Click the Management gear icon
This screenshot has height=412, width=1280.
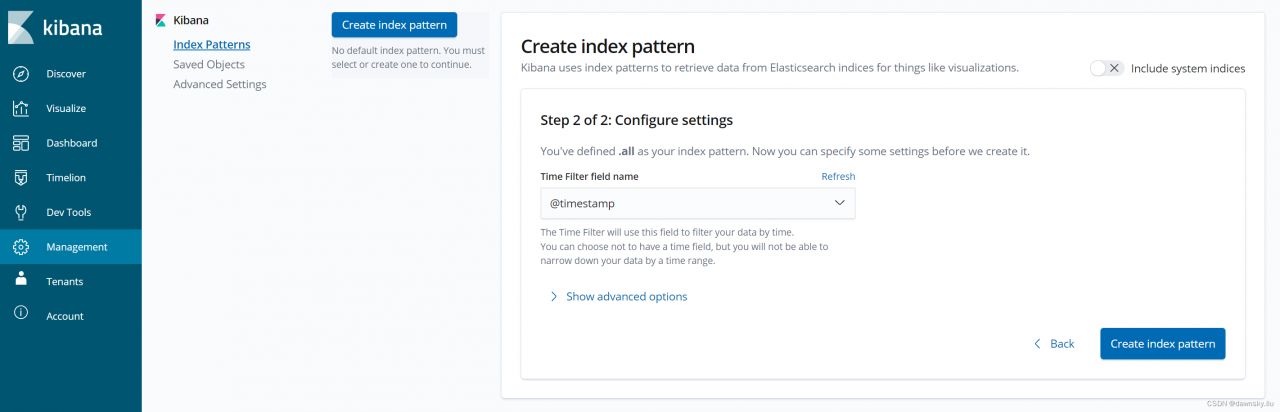pyautogui.click(x=21, y=247)
